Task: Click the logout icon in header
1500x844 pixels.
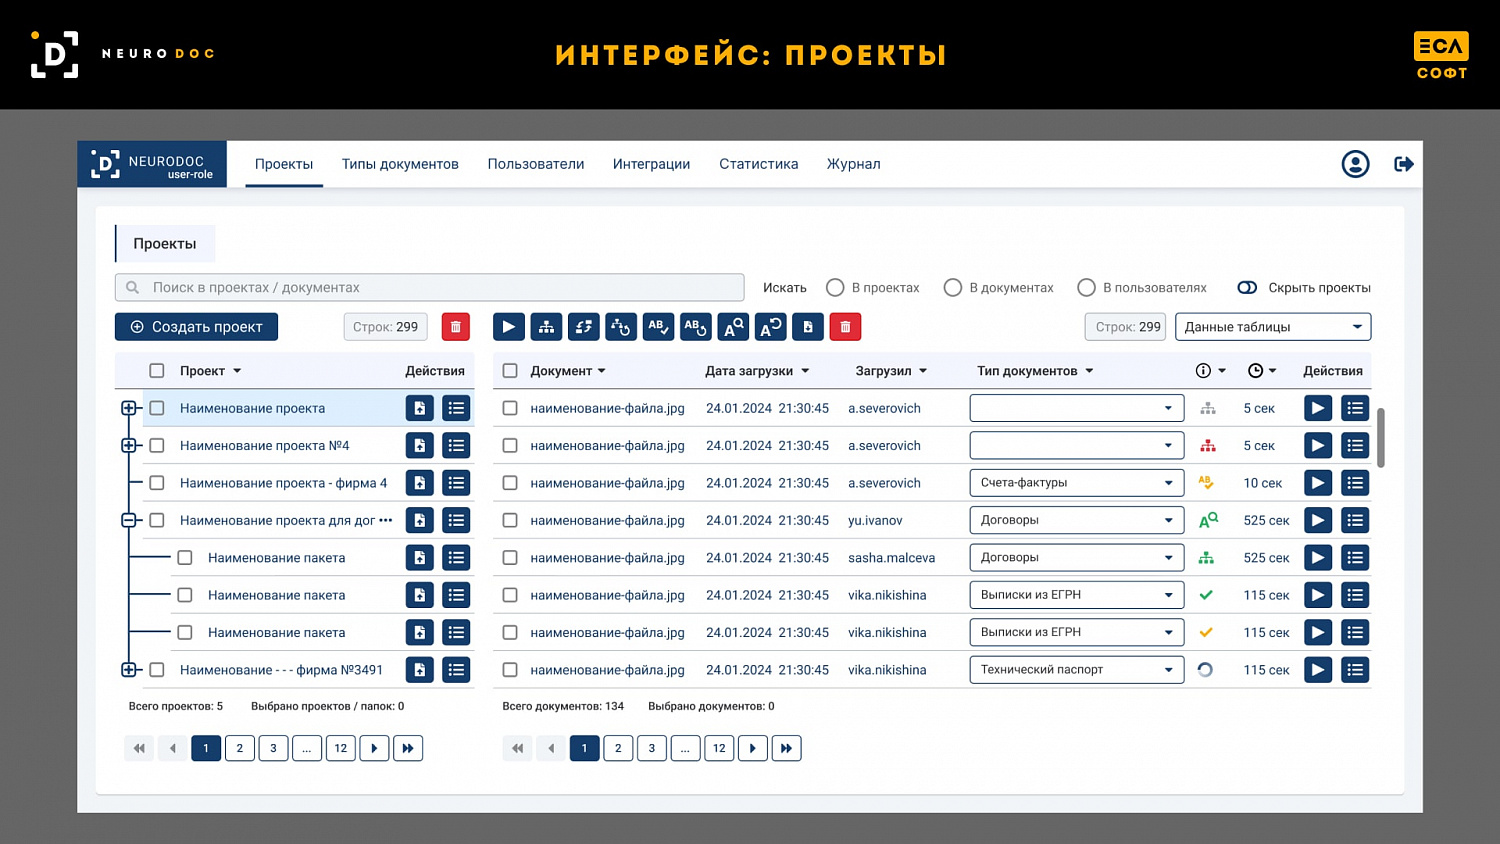Action: pyautogui.click(x=1404, y=164)
